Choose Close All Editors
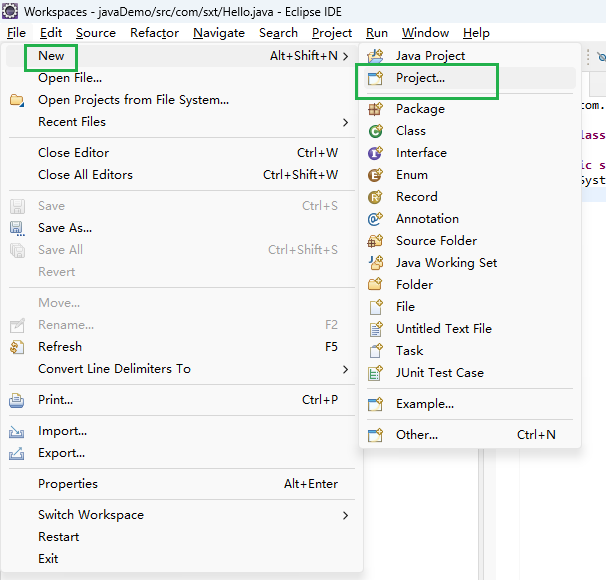606x580 pixels. tap(181, 175)
